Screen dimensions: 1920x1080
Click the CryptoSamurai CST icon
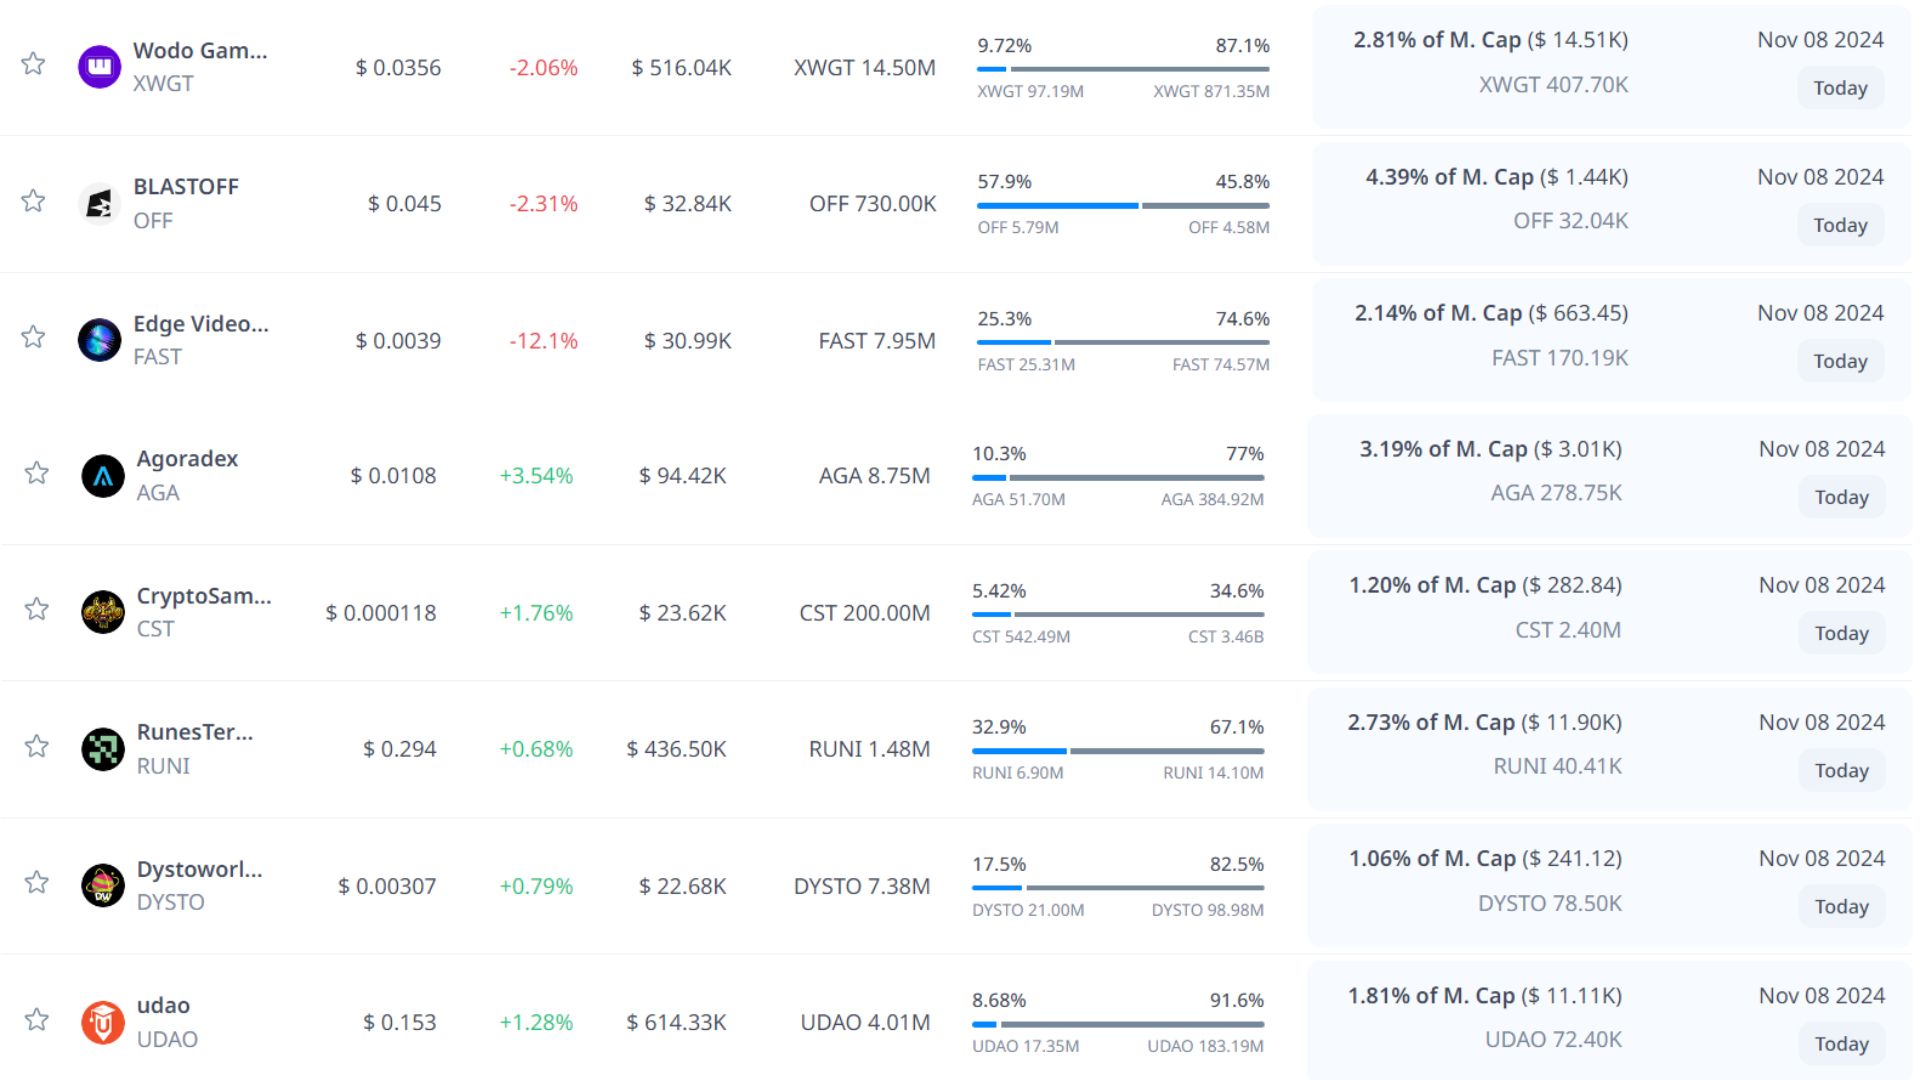[x=102, y=612]
